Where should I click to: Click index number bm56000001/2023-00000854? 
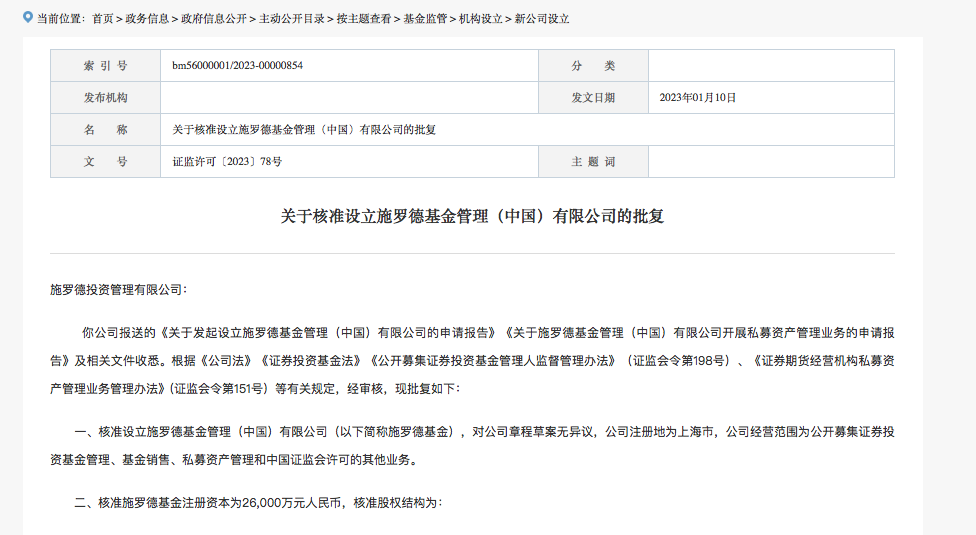(237, 66)
